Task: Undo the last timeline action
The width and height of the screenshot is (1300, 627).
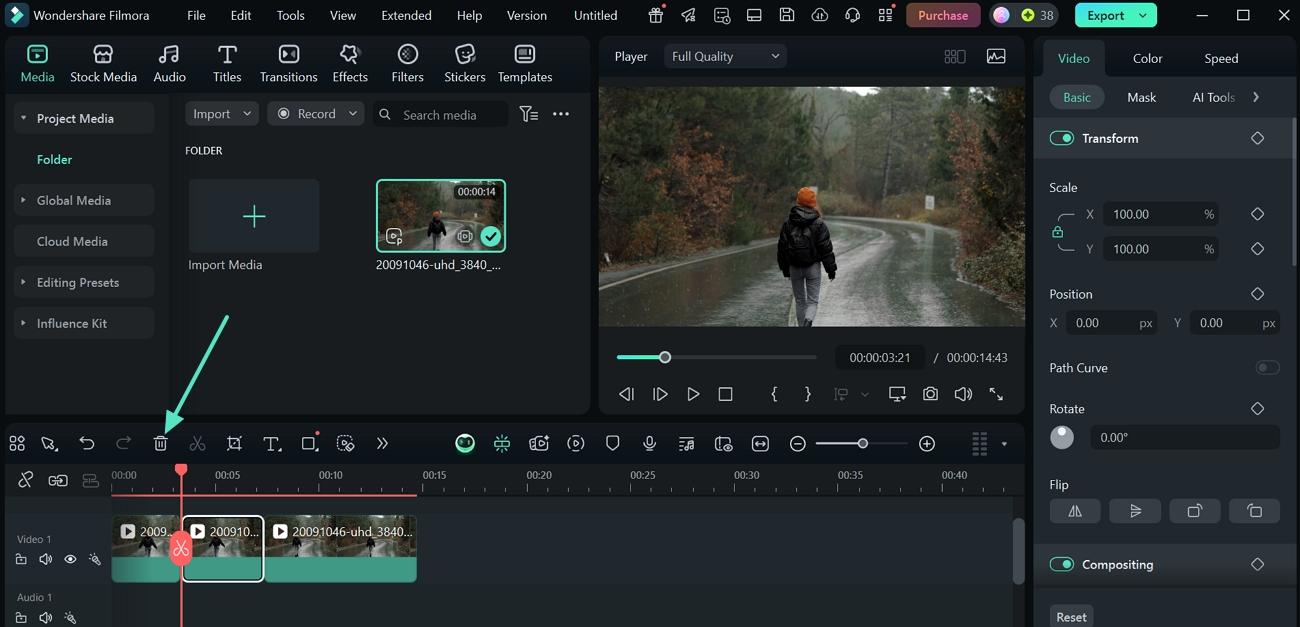Action: point(87,443)
